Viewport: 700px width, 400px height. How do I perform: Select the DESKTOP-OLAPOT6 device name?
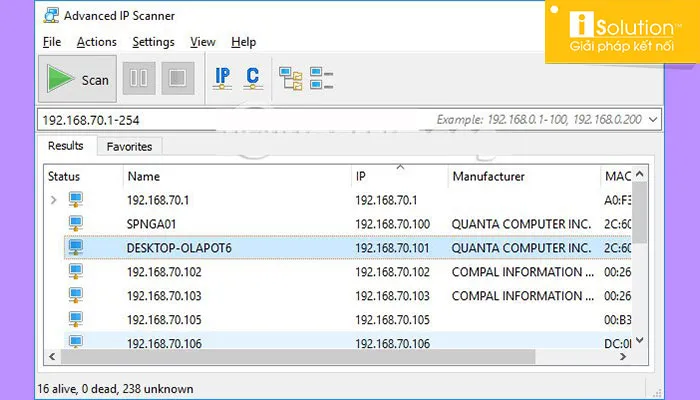tap(179, 248)
